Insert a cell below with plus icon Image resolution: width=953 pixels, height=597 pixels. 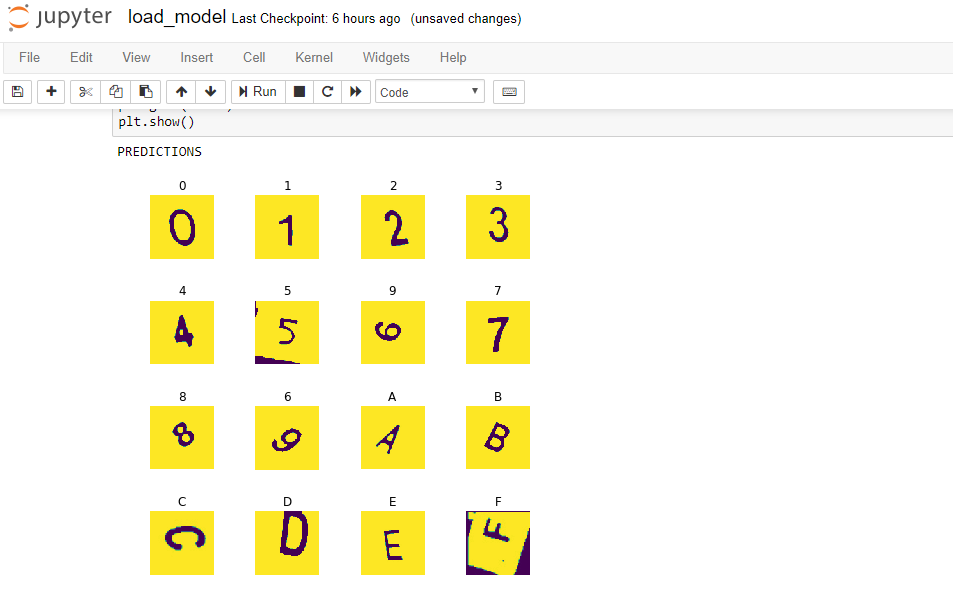click(51, 92)
